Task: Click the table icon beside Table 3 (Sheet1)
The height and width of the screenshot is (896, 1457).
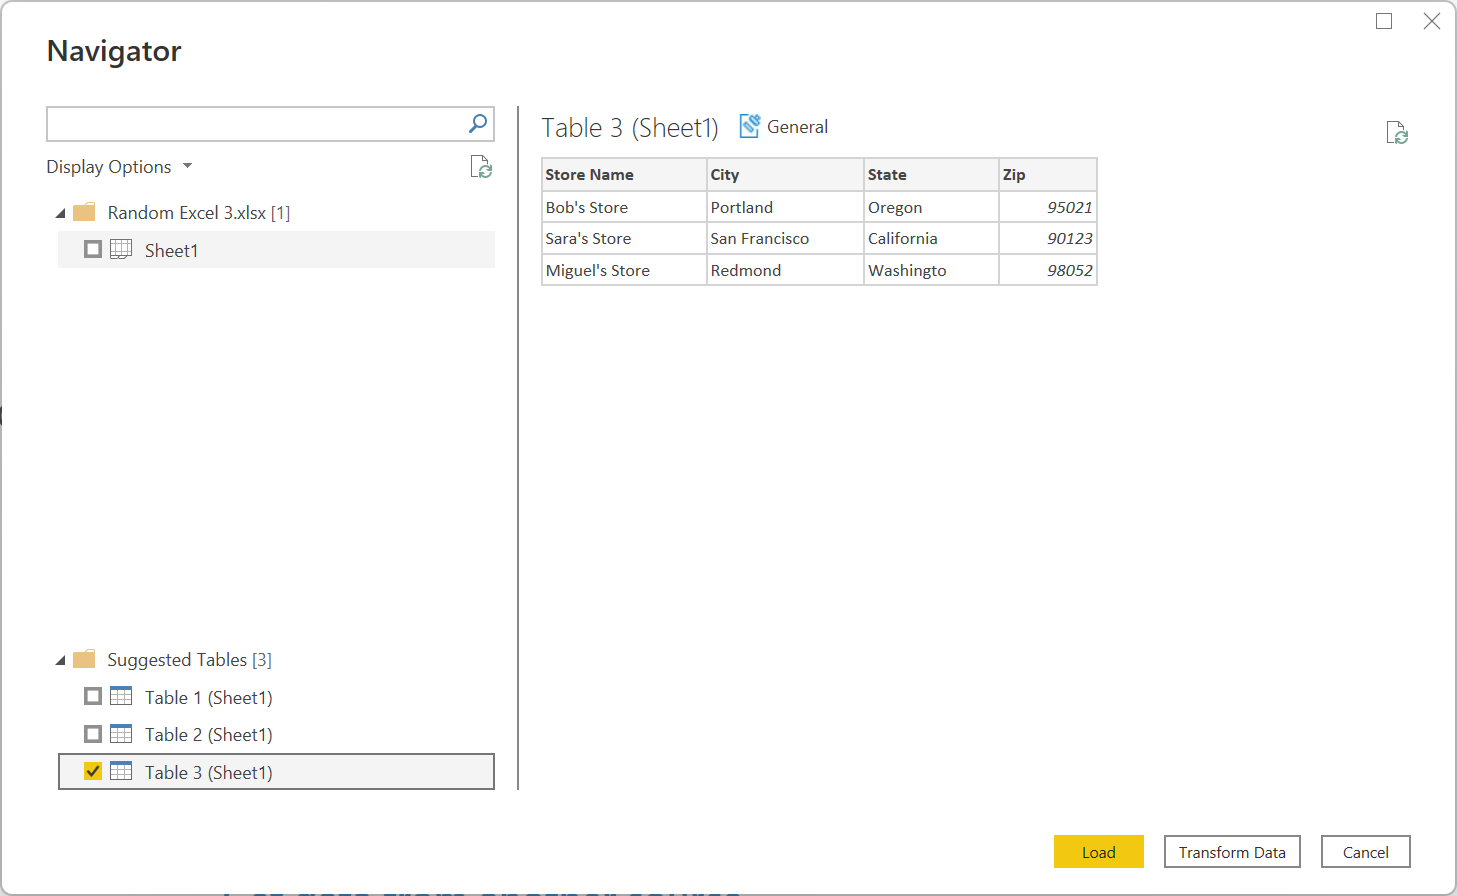Action: click(x=120, y=771)
